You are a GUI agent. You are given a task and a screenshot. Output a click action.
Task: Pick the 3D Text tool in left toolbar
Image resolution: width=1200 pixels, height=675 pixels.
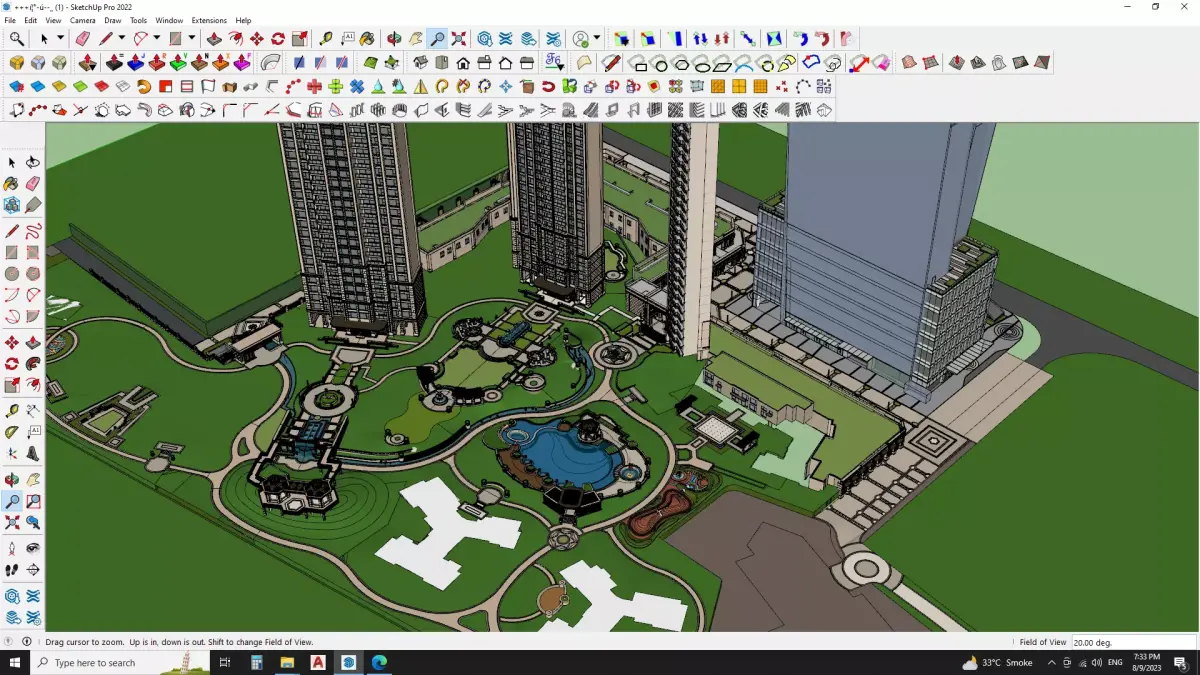tap(33, 453)
